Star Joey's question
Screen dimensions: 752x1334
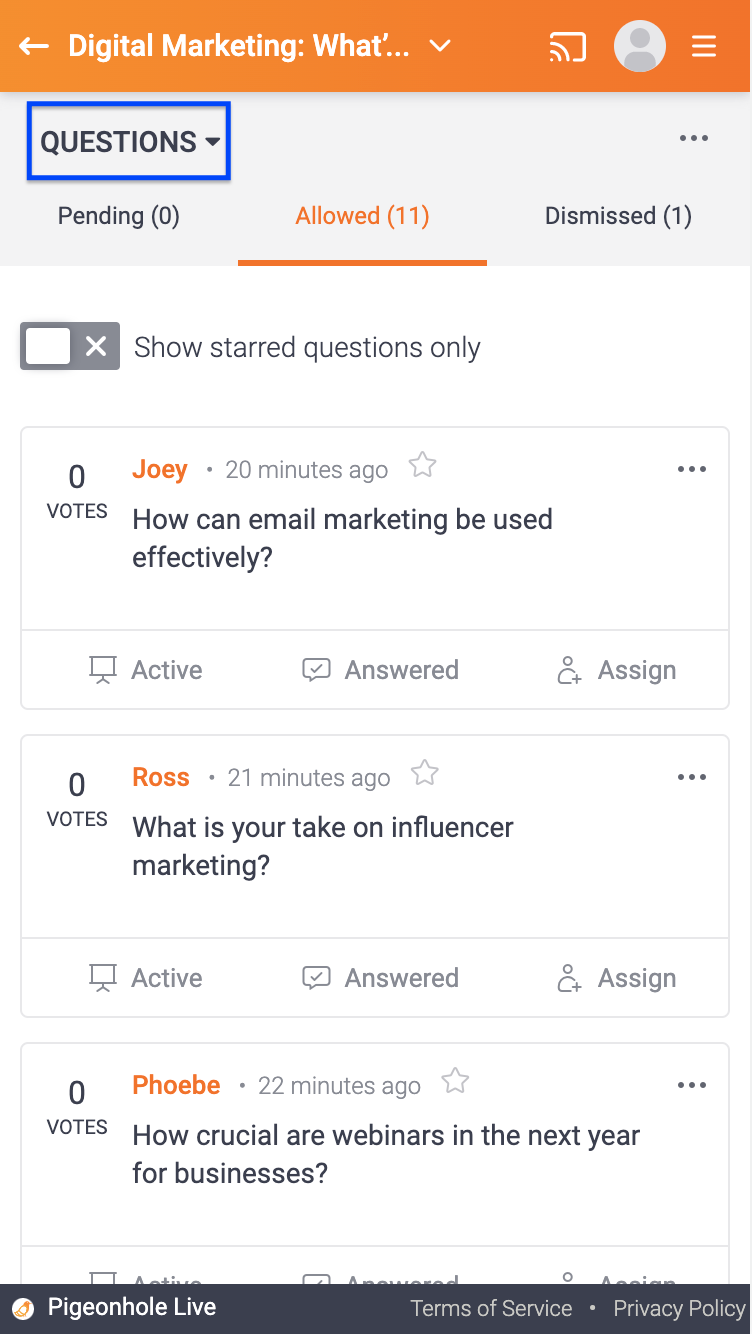423,466
